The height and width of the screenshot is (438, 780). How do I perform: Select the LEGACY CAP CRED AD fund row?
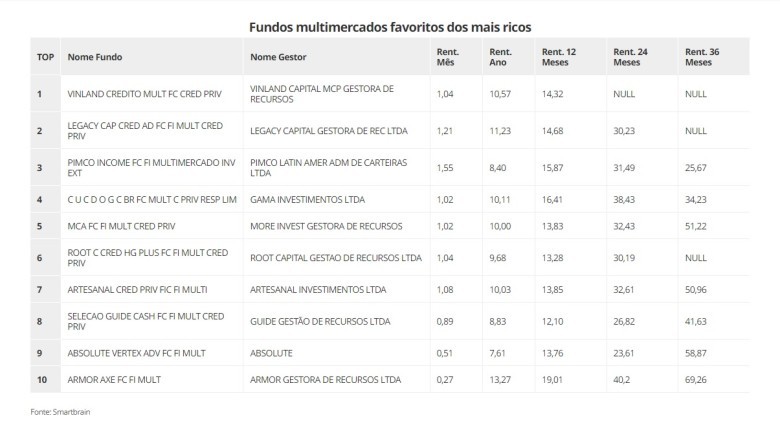pyautogui.click(x=390, y=130)
